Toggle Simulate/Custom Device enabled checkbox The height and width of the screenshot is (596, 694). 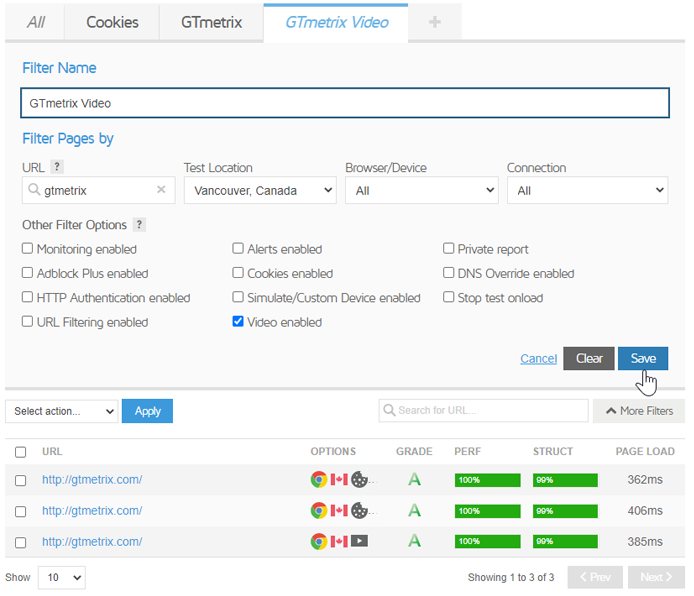[238, 296]
